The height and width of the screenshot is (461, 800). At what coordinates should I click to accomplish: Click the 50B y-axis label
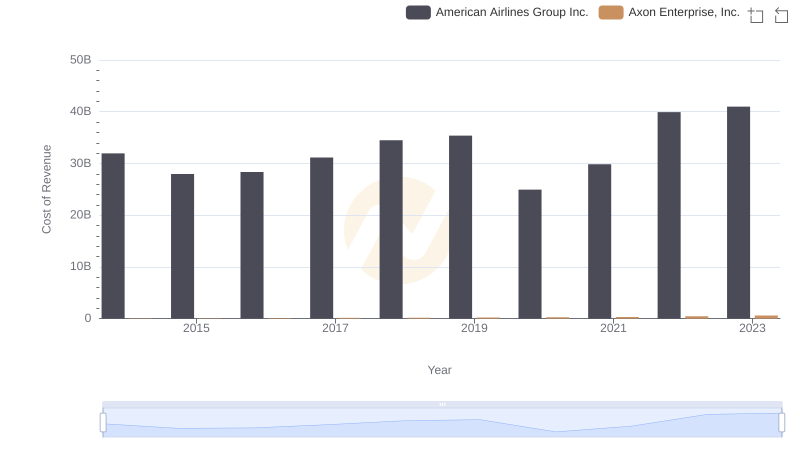(x=81, y=60)
